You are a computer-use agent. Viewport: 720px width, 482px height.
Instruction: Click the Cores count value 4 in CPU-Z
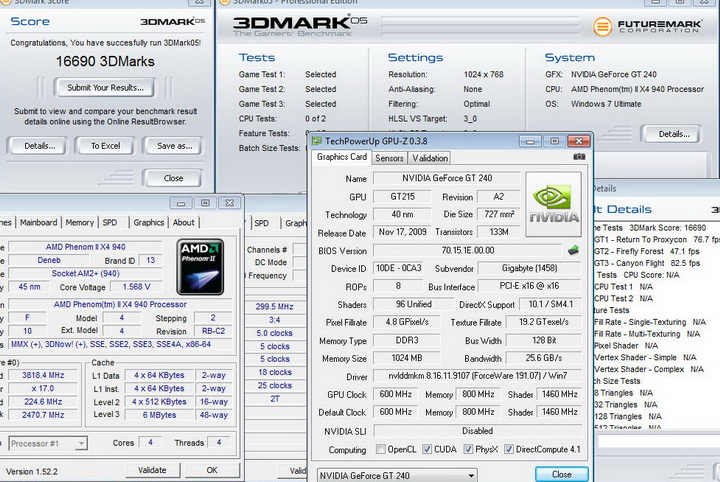(150, 442)
